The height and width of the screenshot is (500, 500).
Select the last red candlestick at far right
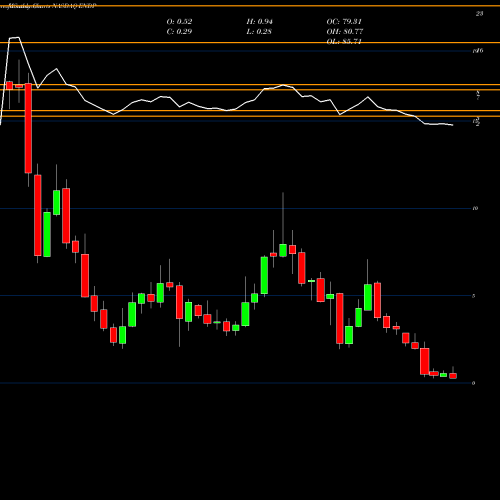453,376
